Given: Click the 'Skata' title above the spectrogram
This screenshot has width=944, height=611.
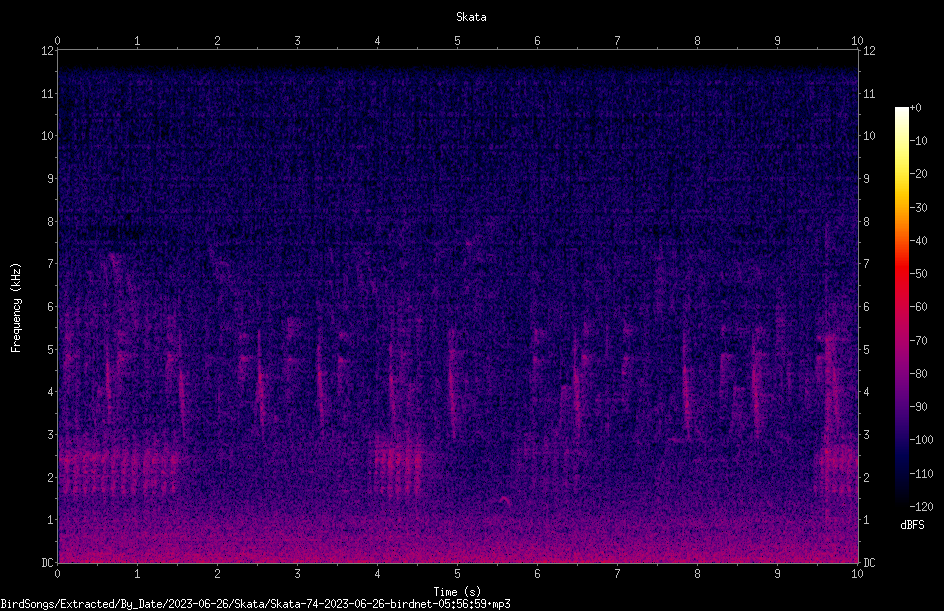Looking at the screenshot, I should 471,17.
